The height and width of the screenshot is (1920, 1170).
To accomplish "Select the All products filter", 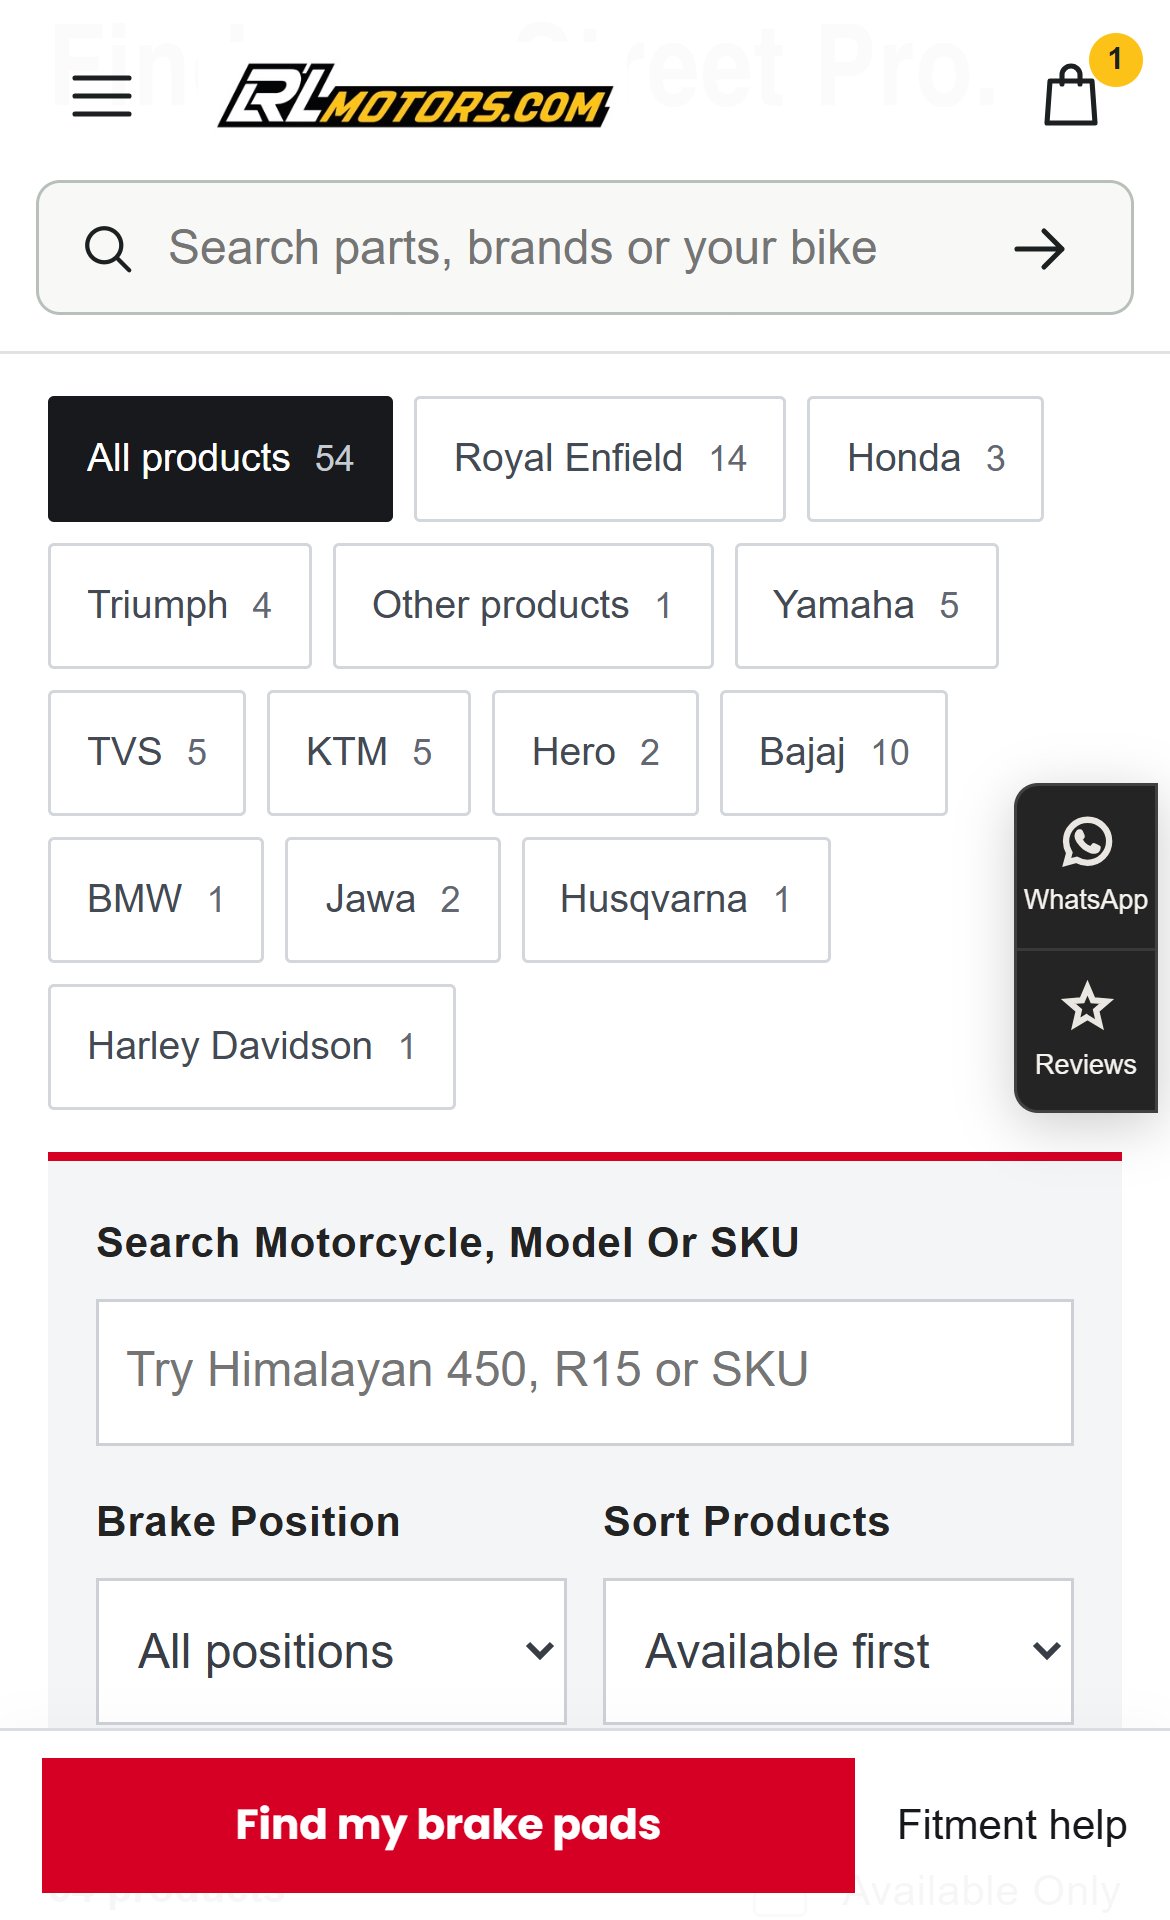I will (x=220, y=459).
